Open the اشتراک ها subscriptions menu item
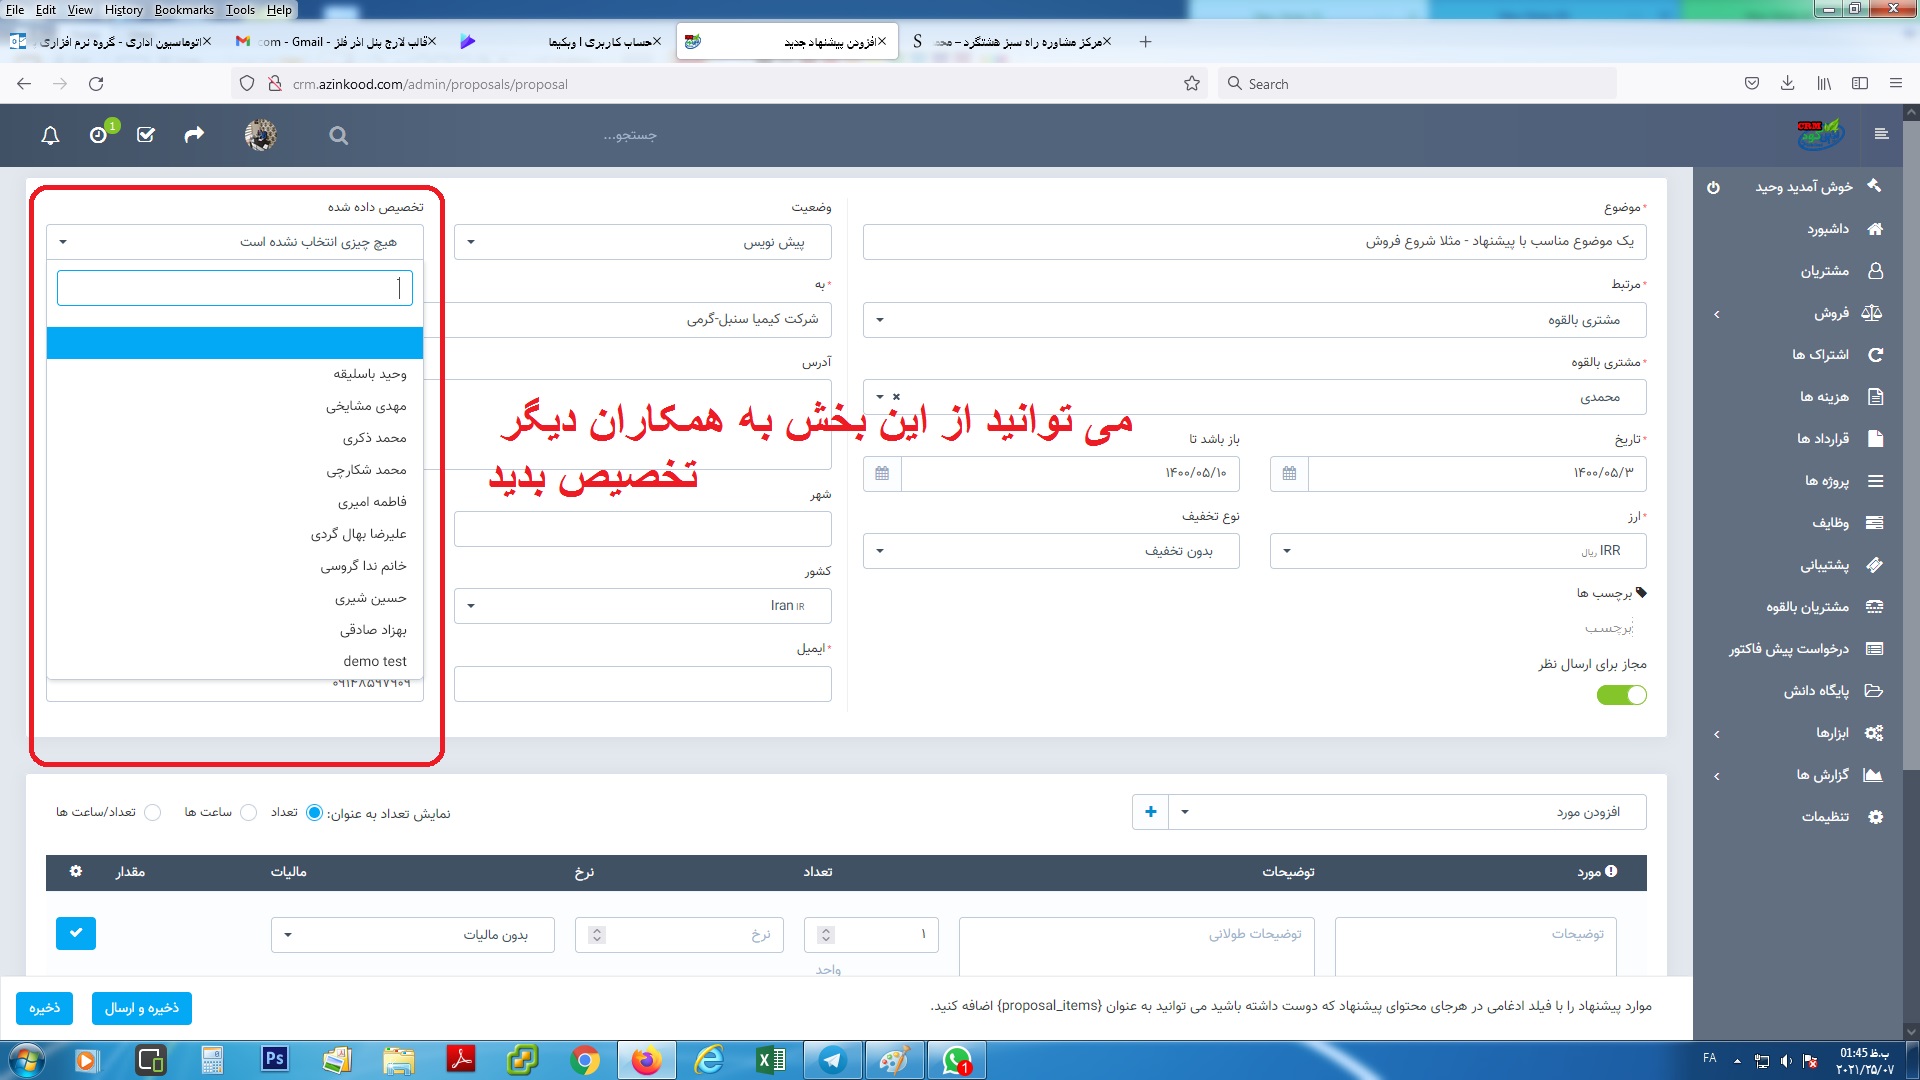 pos(1820,355)
